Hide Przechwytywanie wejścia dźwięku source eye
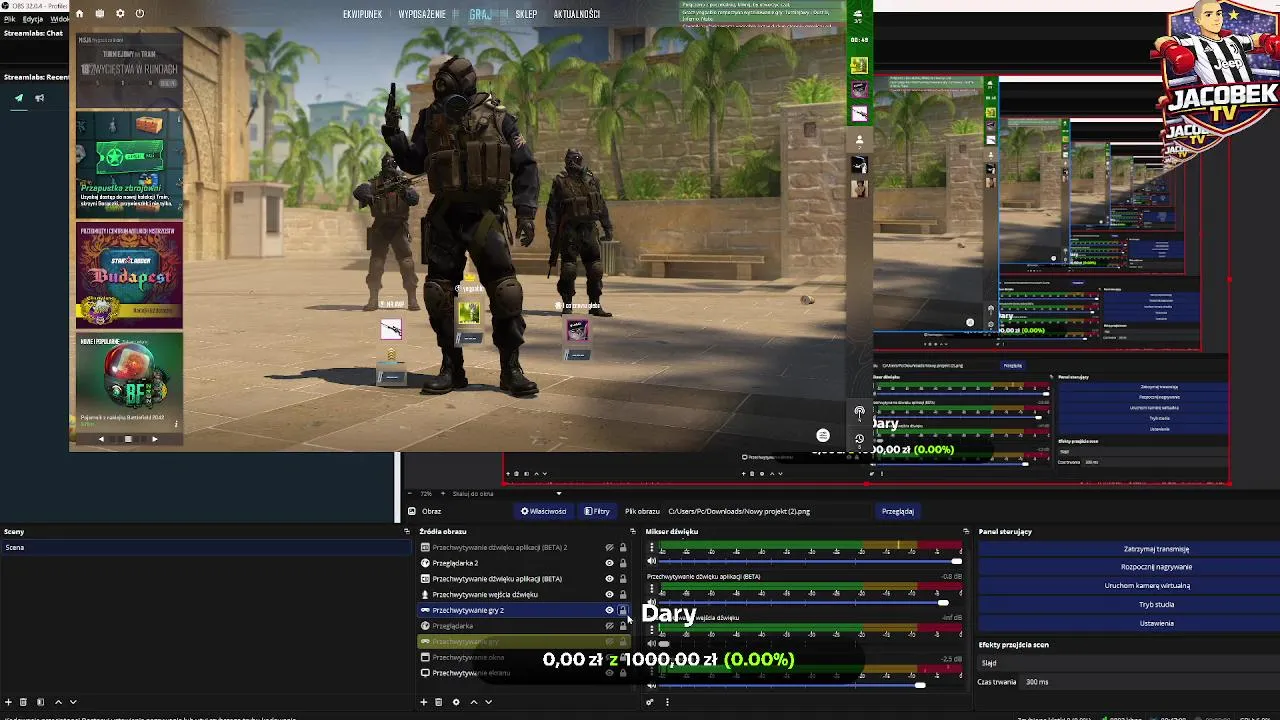The image size is (1280, 720). pyautogui.click(x=609, y=595)
